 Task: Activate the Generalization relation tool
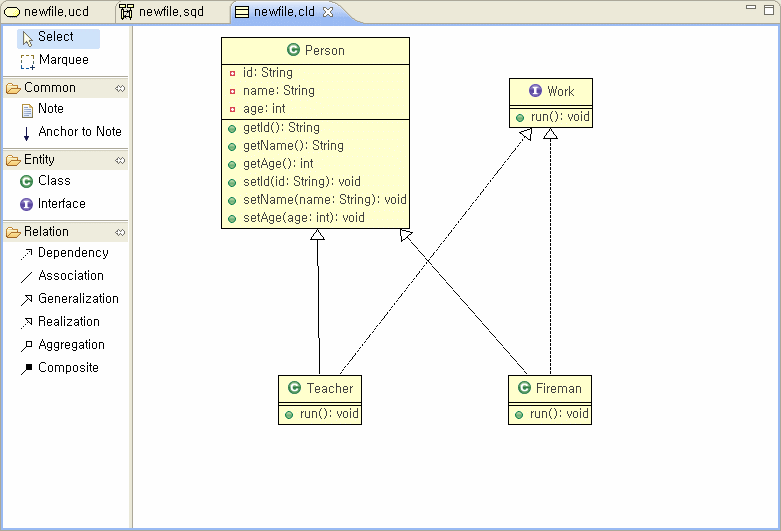(77, 299)
